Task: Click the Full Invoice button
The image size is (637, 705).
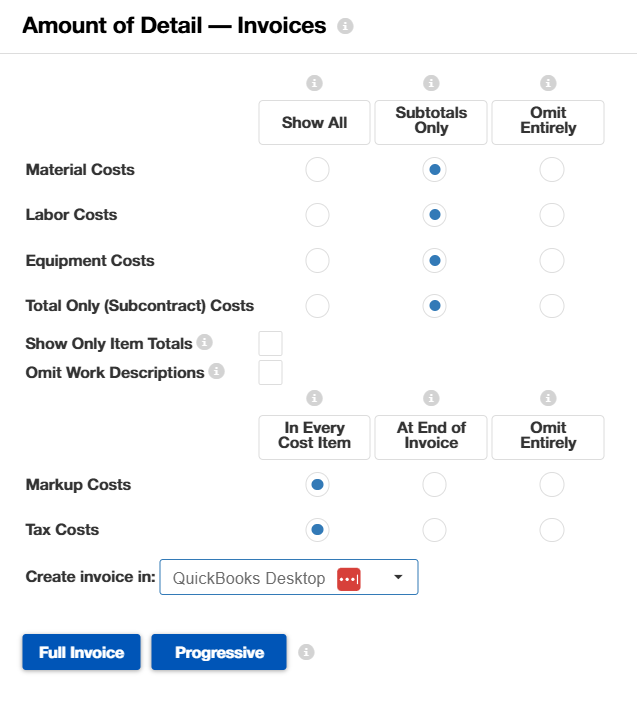Action: [x=81, y=652]
